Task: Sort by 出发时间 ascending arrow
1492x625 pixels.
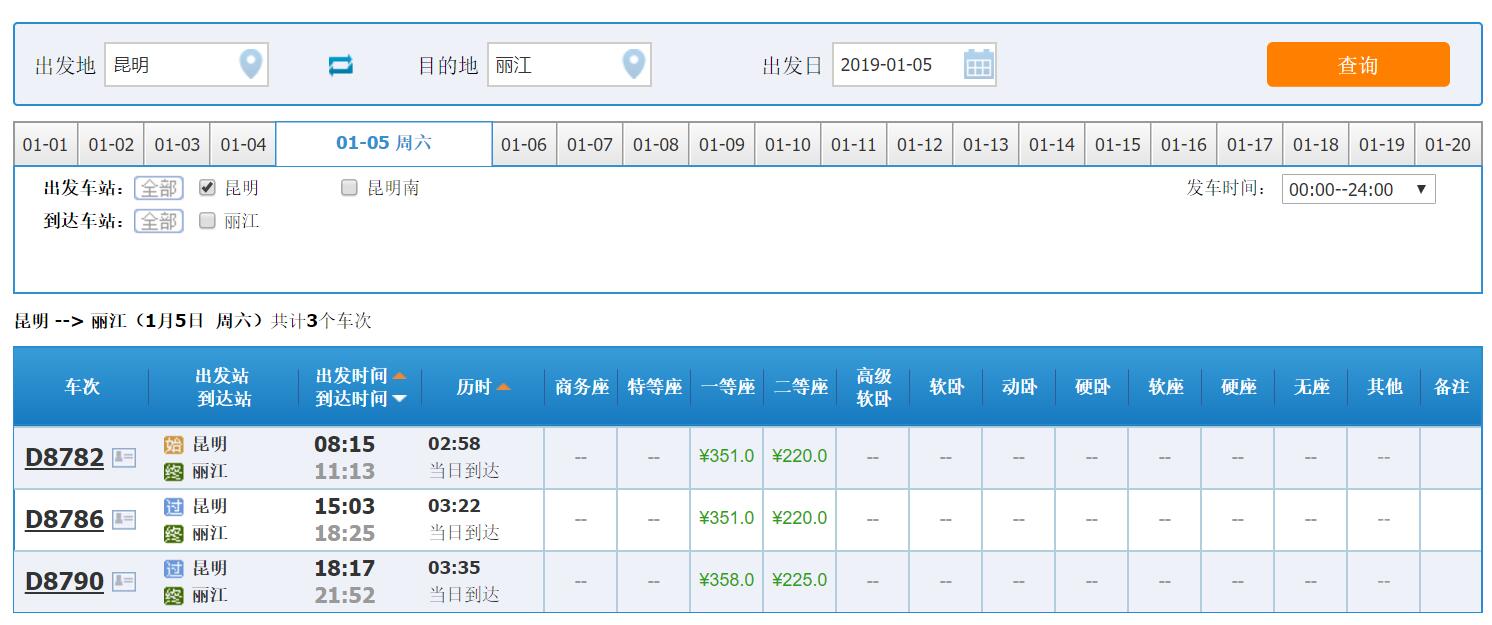Action: click(399, 376)
